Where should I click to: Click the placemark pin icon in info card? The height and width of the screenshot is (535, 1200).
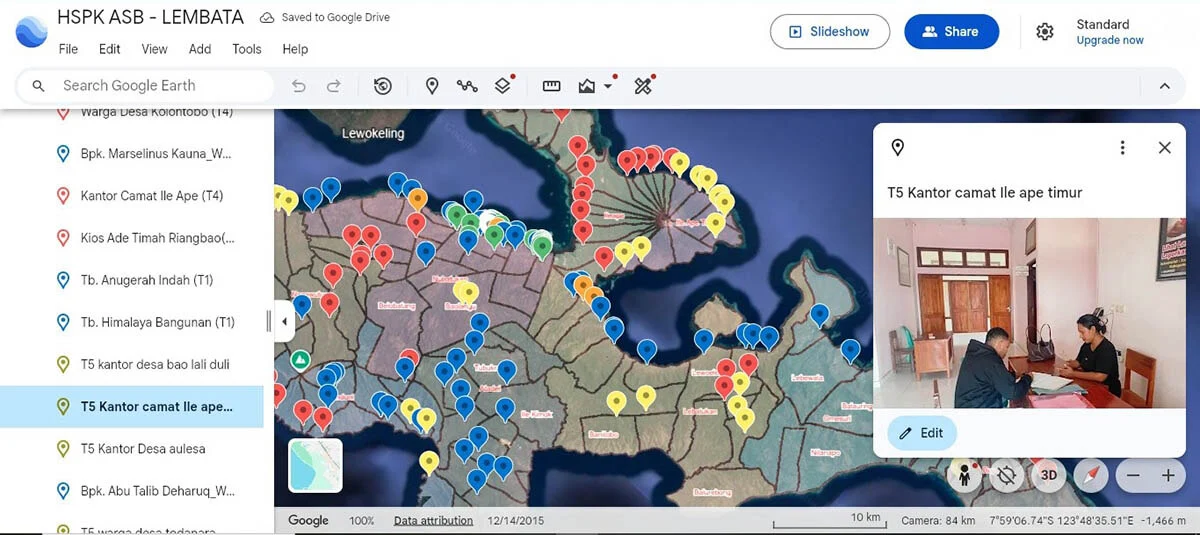898,148
